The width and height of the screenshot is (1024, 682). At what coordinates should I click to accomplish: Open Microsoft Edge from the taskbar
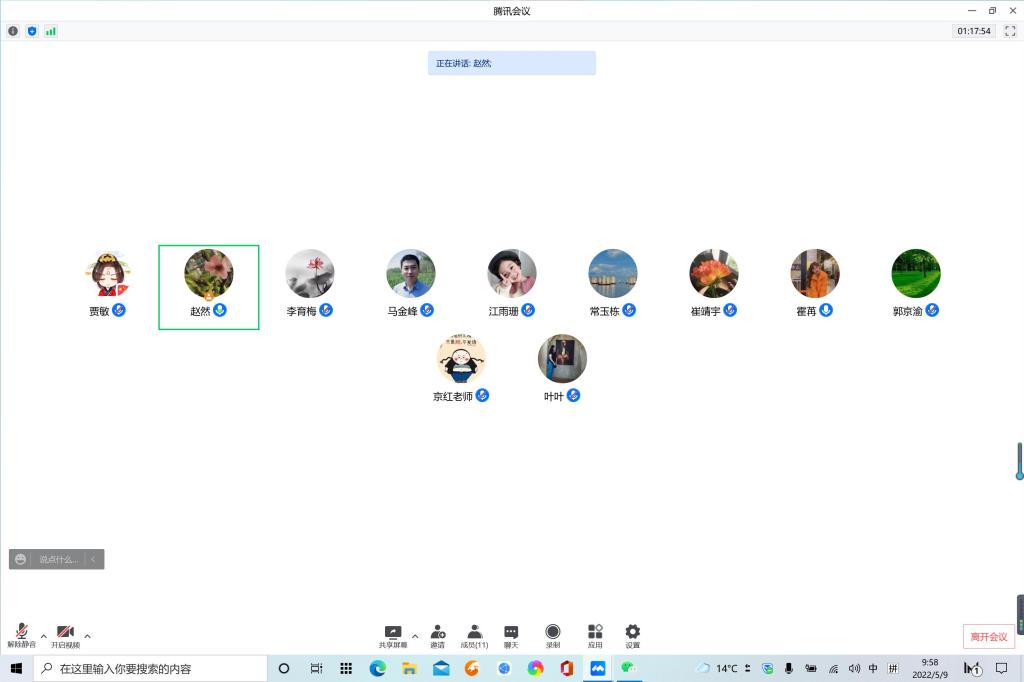pyautogui.click(x=377, y=668)
